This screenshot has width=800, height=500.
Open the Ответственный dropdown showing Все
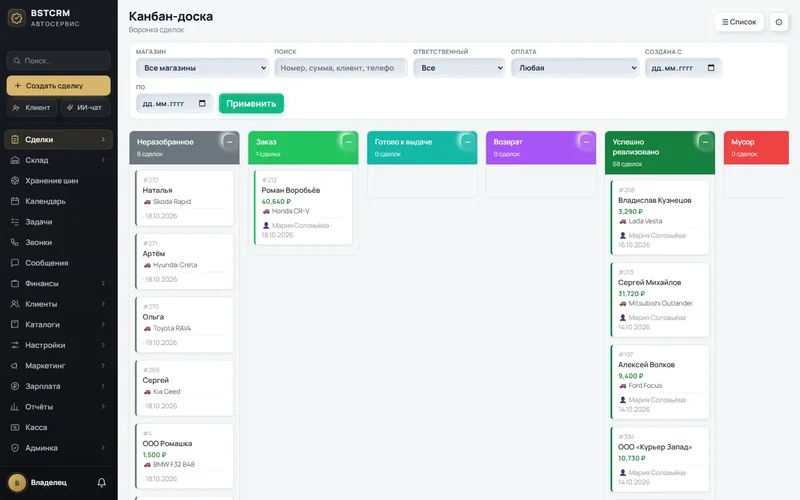click(459, 68)
